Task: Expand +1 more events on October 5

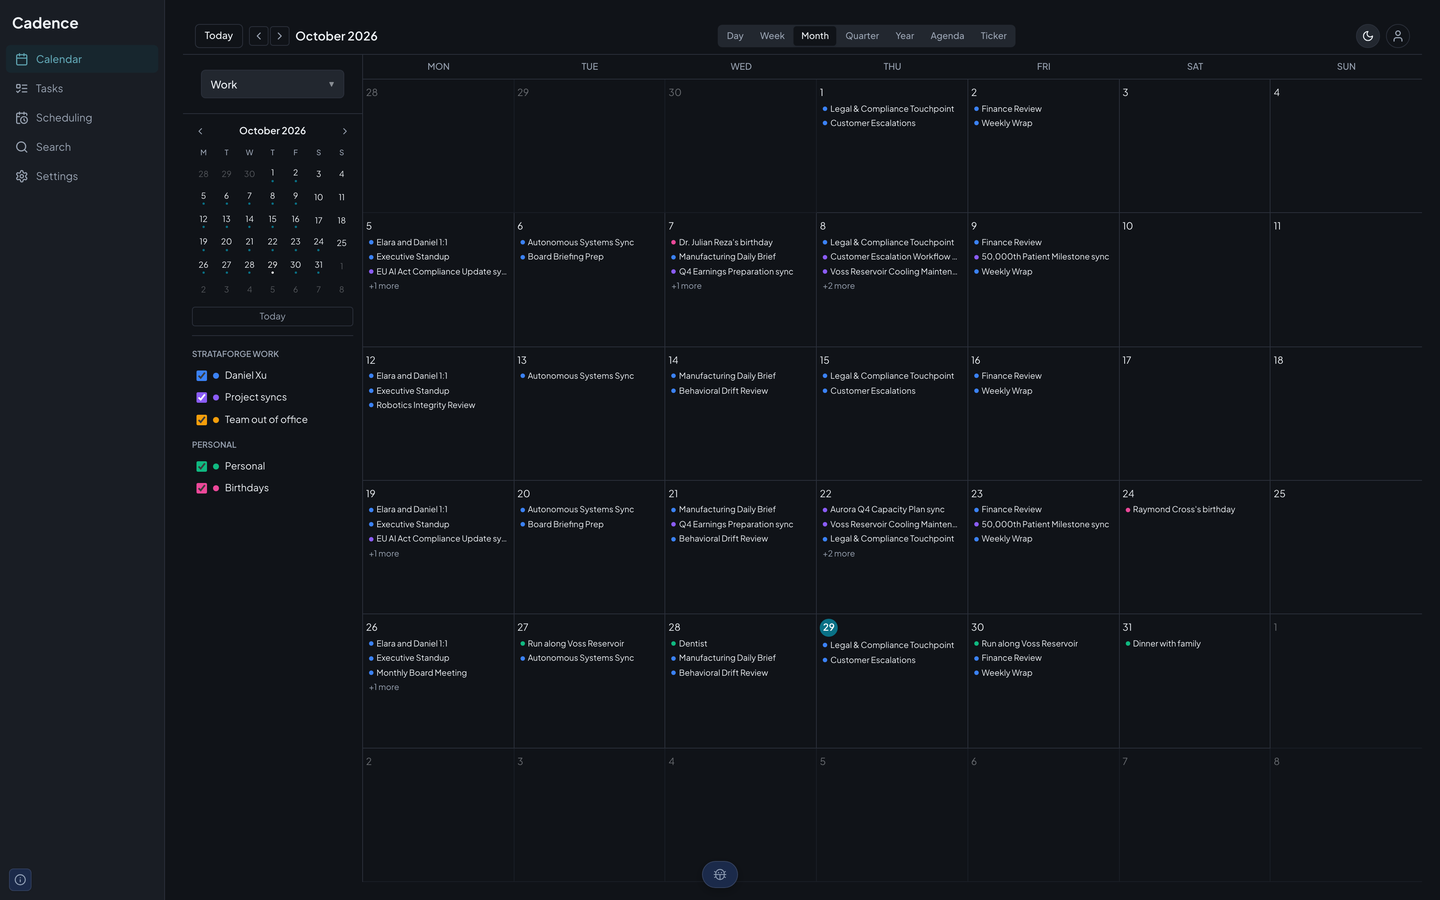Action: click(384, 286)
